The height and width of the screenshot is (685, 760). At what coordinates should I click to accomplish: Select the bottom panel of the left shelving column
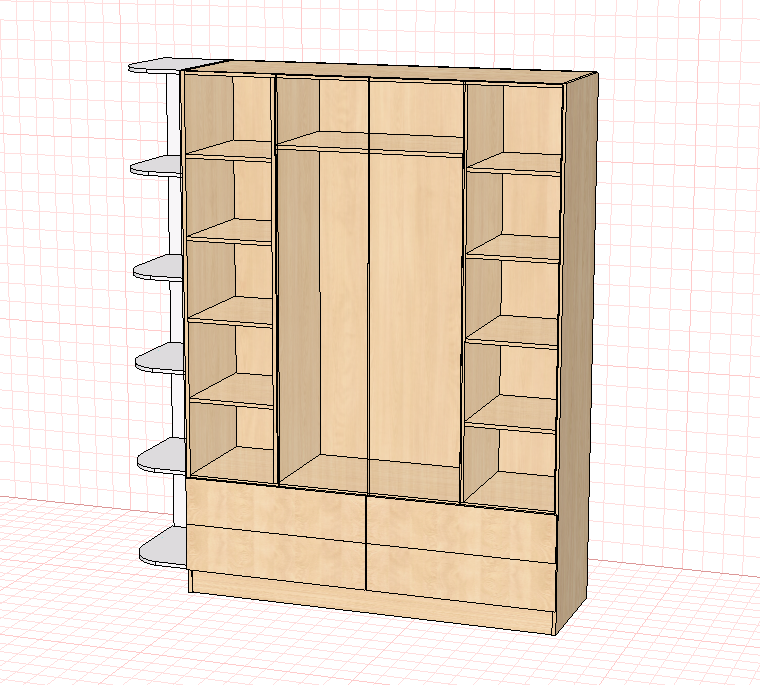pos(233,463)
